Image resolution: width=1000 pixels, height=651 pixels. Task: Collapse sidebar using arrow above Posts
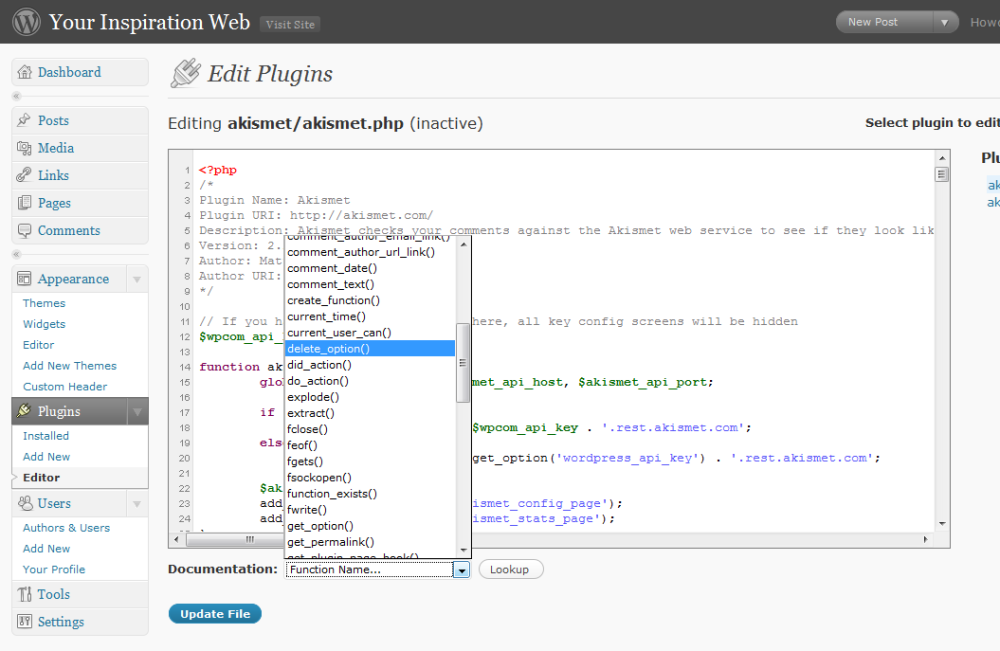click(17, 96)
